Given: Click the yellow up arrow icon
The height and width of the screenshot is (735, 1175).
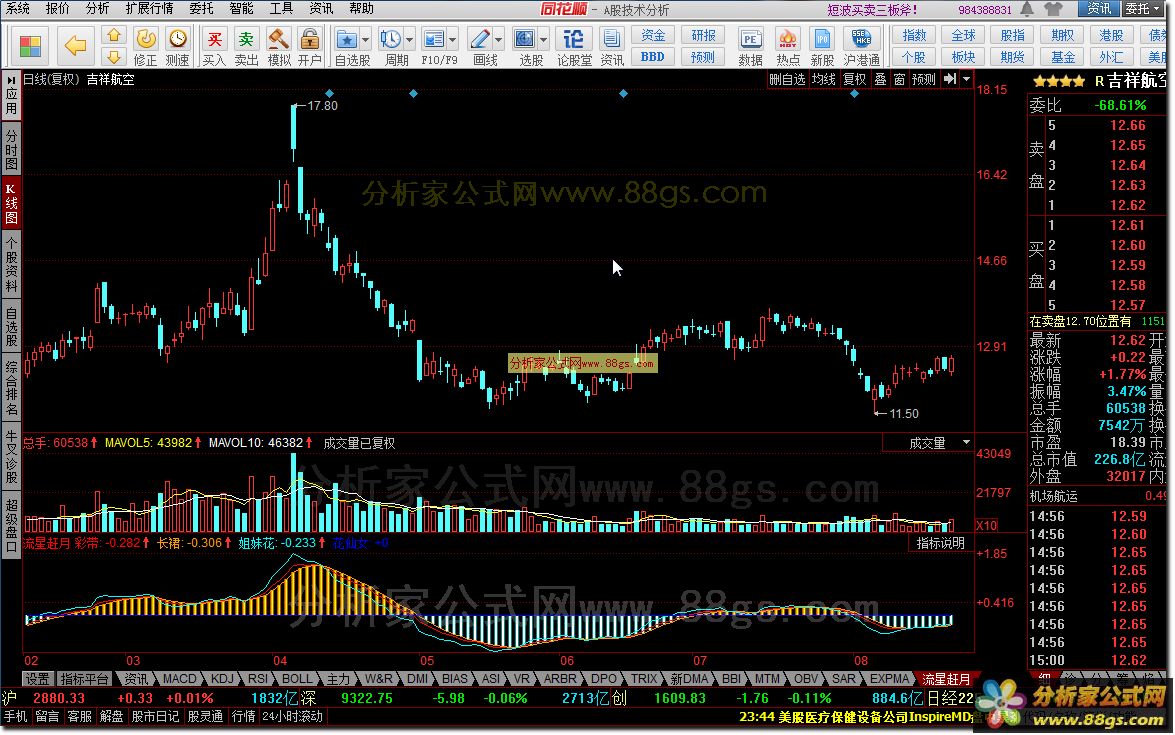Looking at the screenshot, I should point(114,35).
